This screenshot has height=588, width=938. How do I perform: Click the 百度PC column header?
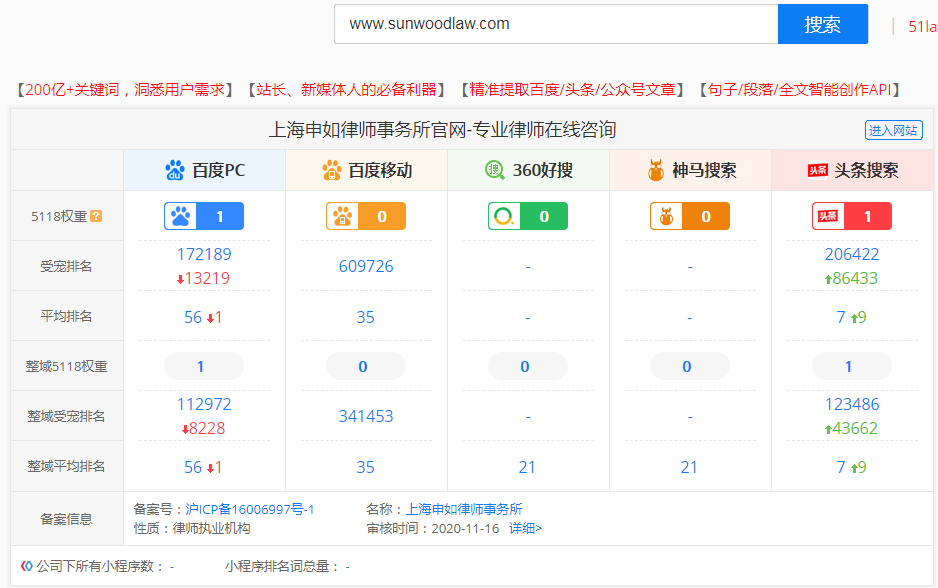click(x=205, y=170)
